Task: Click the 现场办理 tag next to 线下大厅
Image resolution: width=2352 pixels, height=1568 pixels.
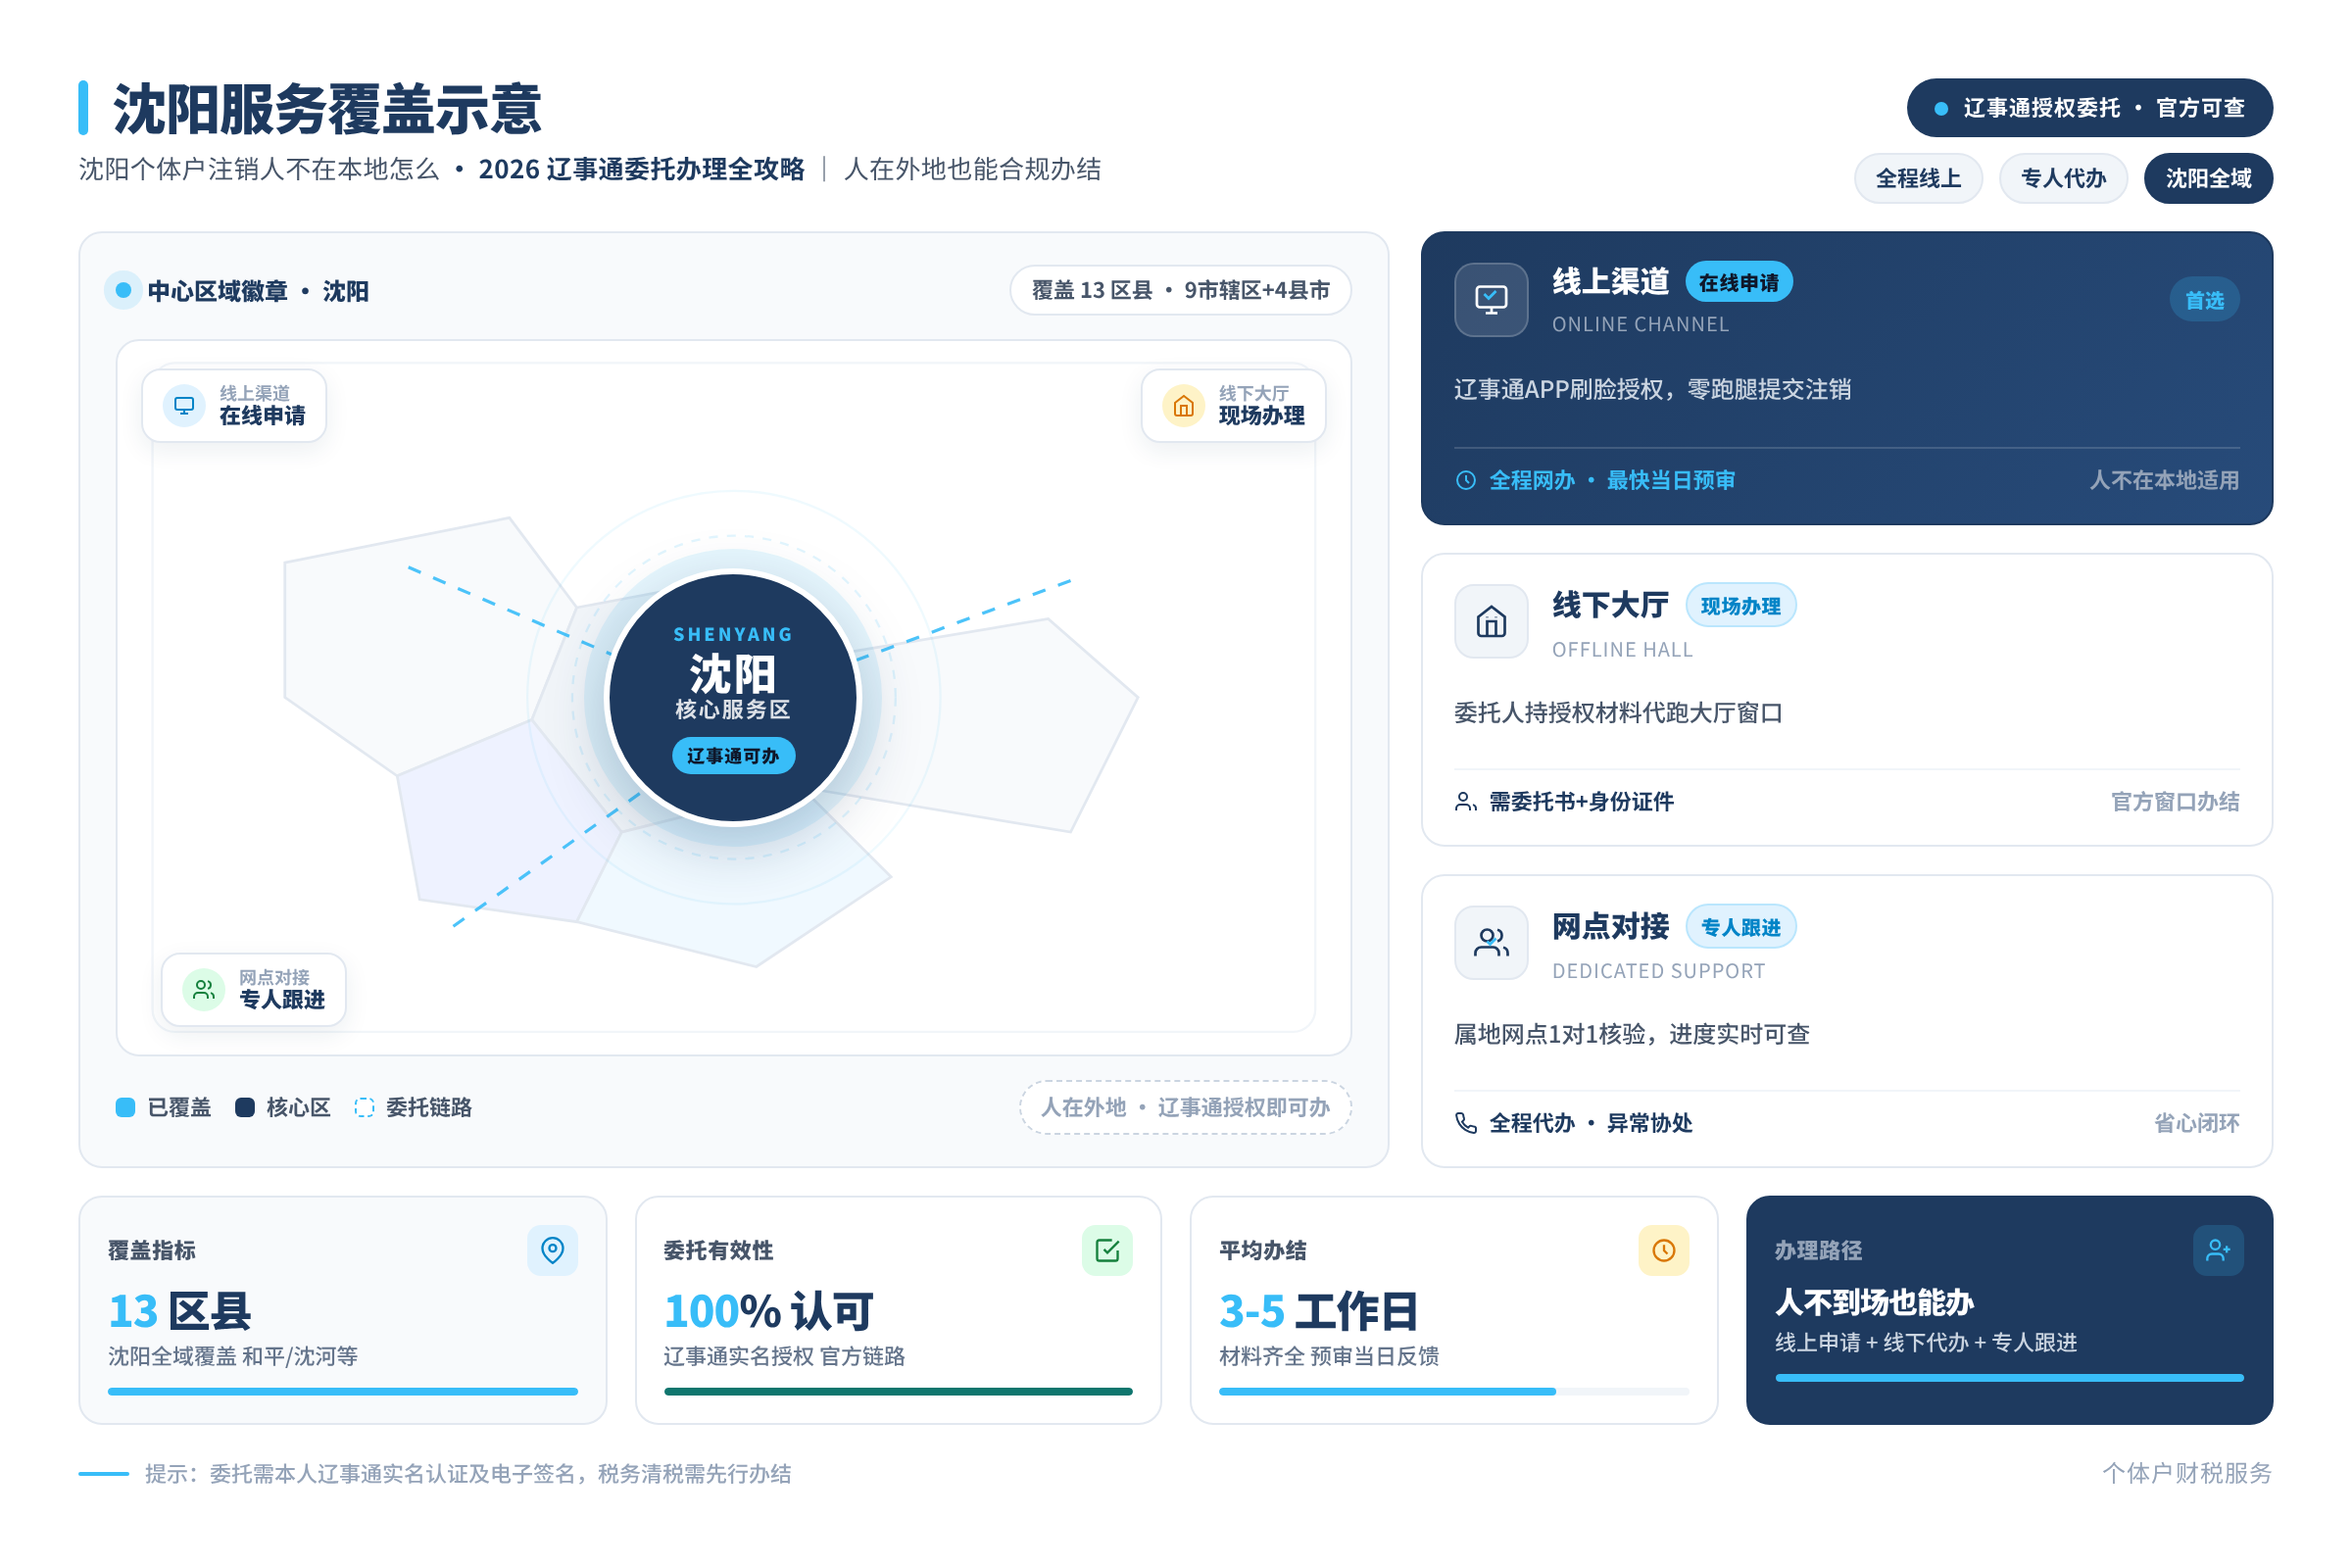Action: tap(1741, 606)
